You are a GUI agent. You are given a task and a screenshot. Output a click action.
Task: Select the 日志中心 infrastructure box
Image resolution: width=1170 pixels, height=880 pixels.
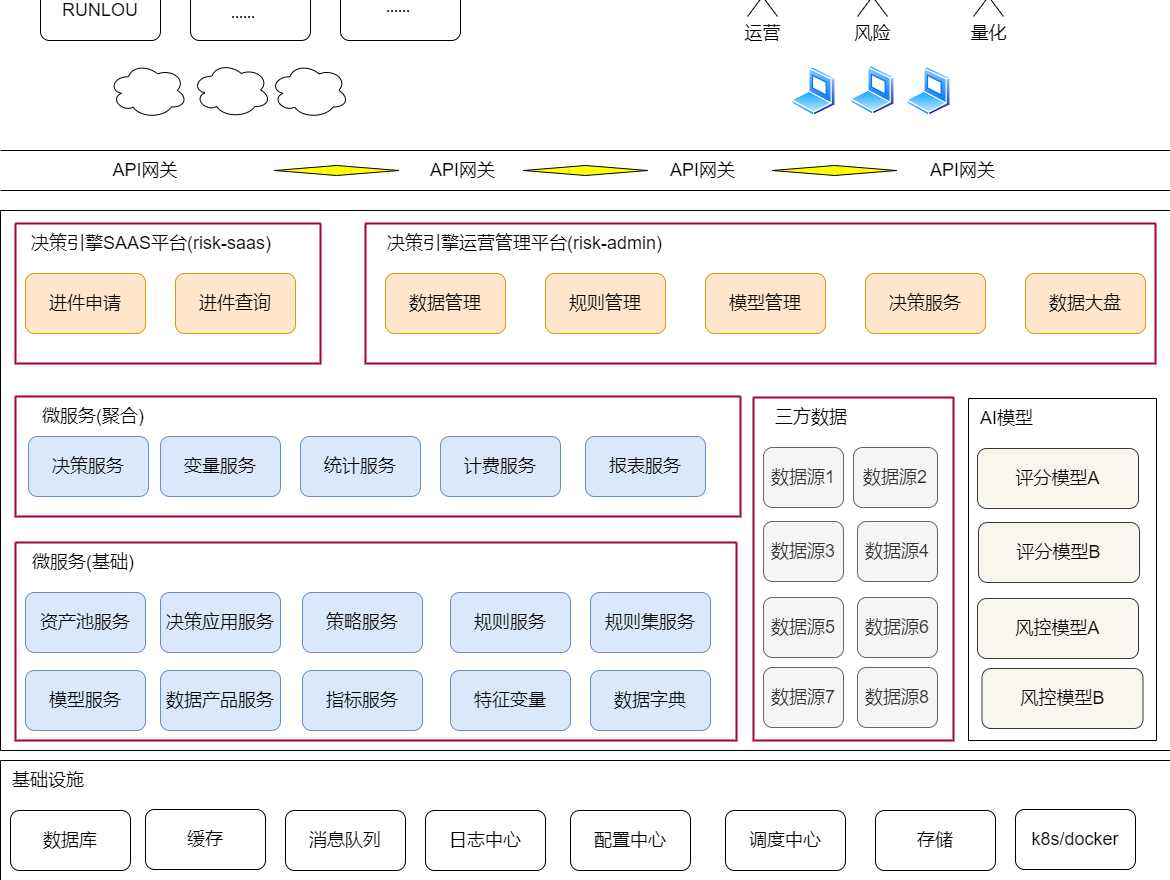pos(485,840)
